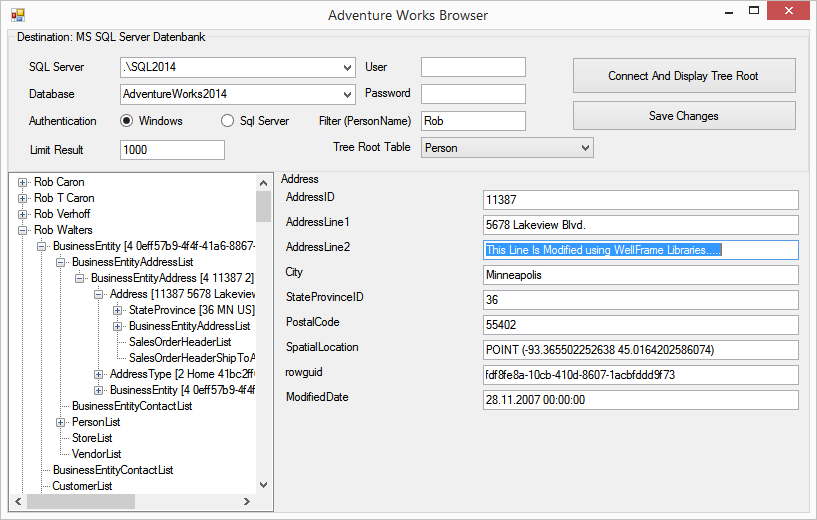Click the Limit Result field showing 1000
This screenshot has width=817, height=520.
click(172, 150)
